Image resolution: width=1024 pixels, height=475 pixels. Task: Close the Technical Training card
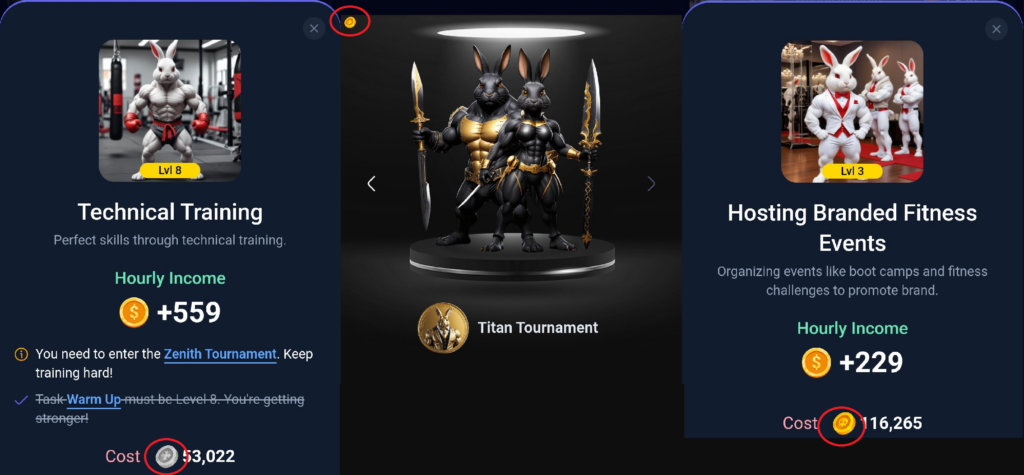tap(314, 29)
